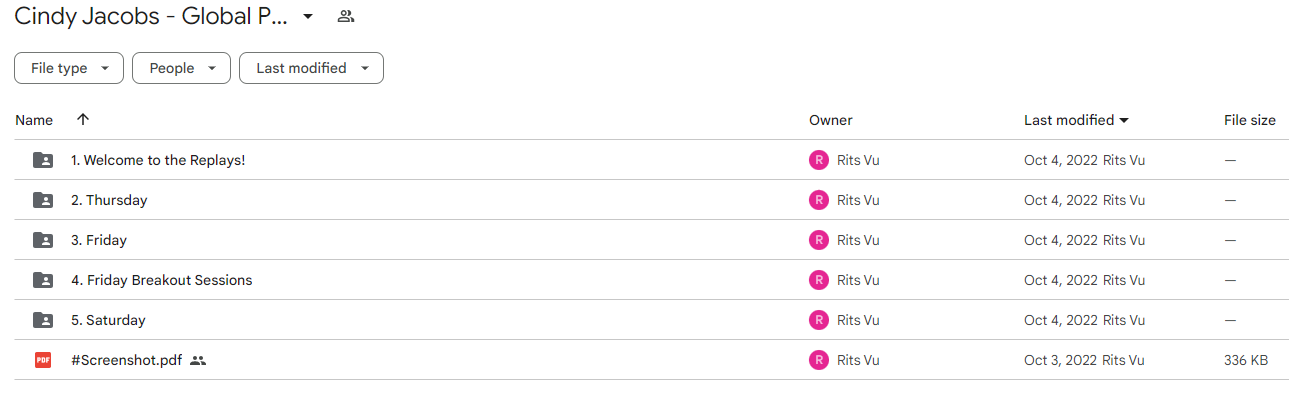Viewport: 1289px width, 412px height.
Task: Expand the People filter
Action: (x=181, y=68)
